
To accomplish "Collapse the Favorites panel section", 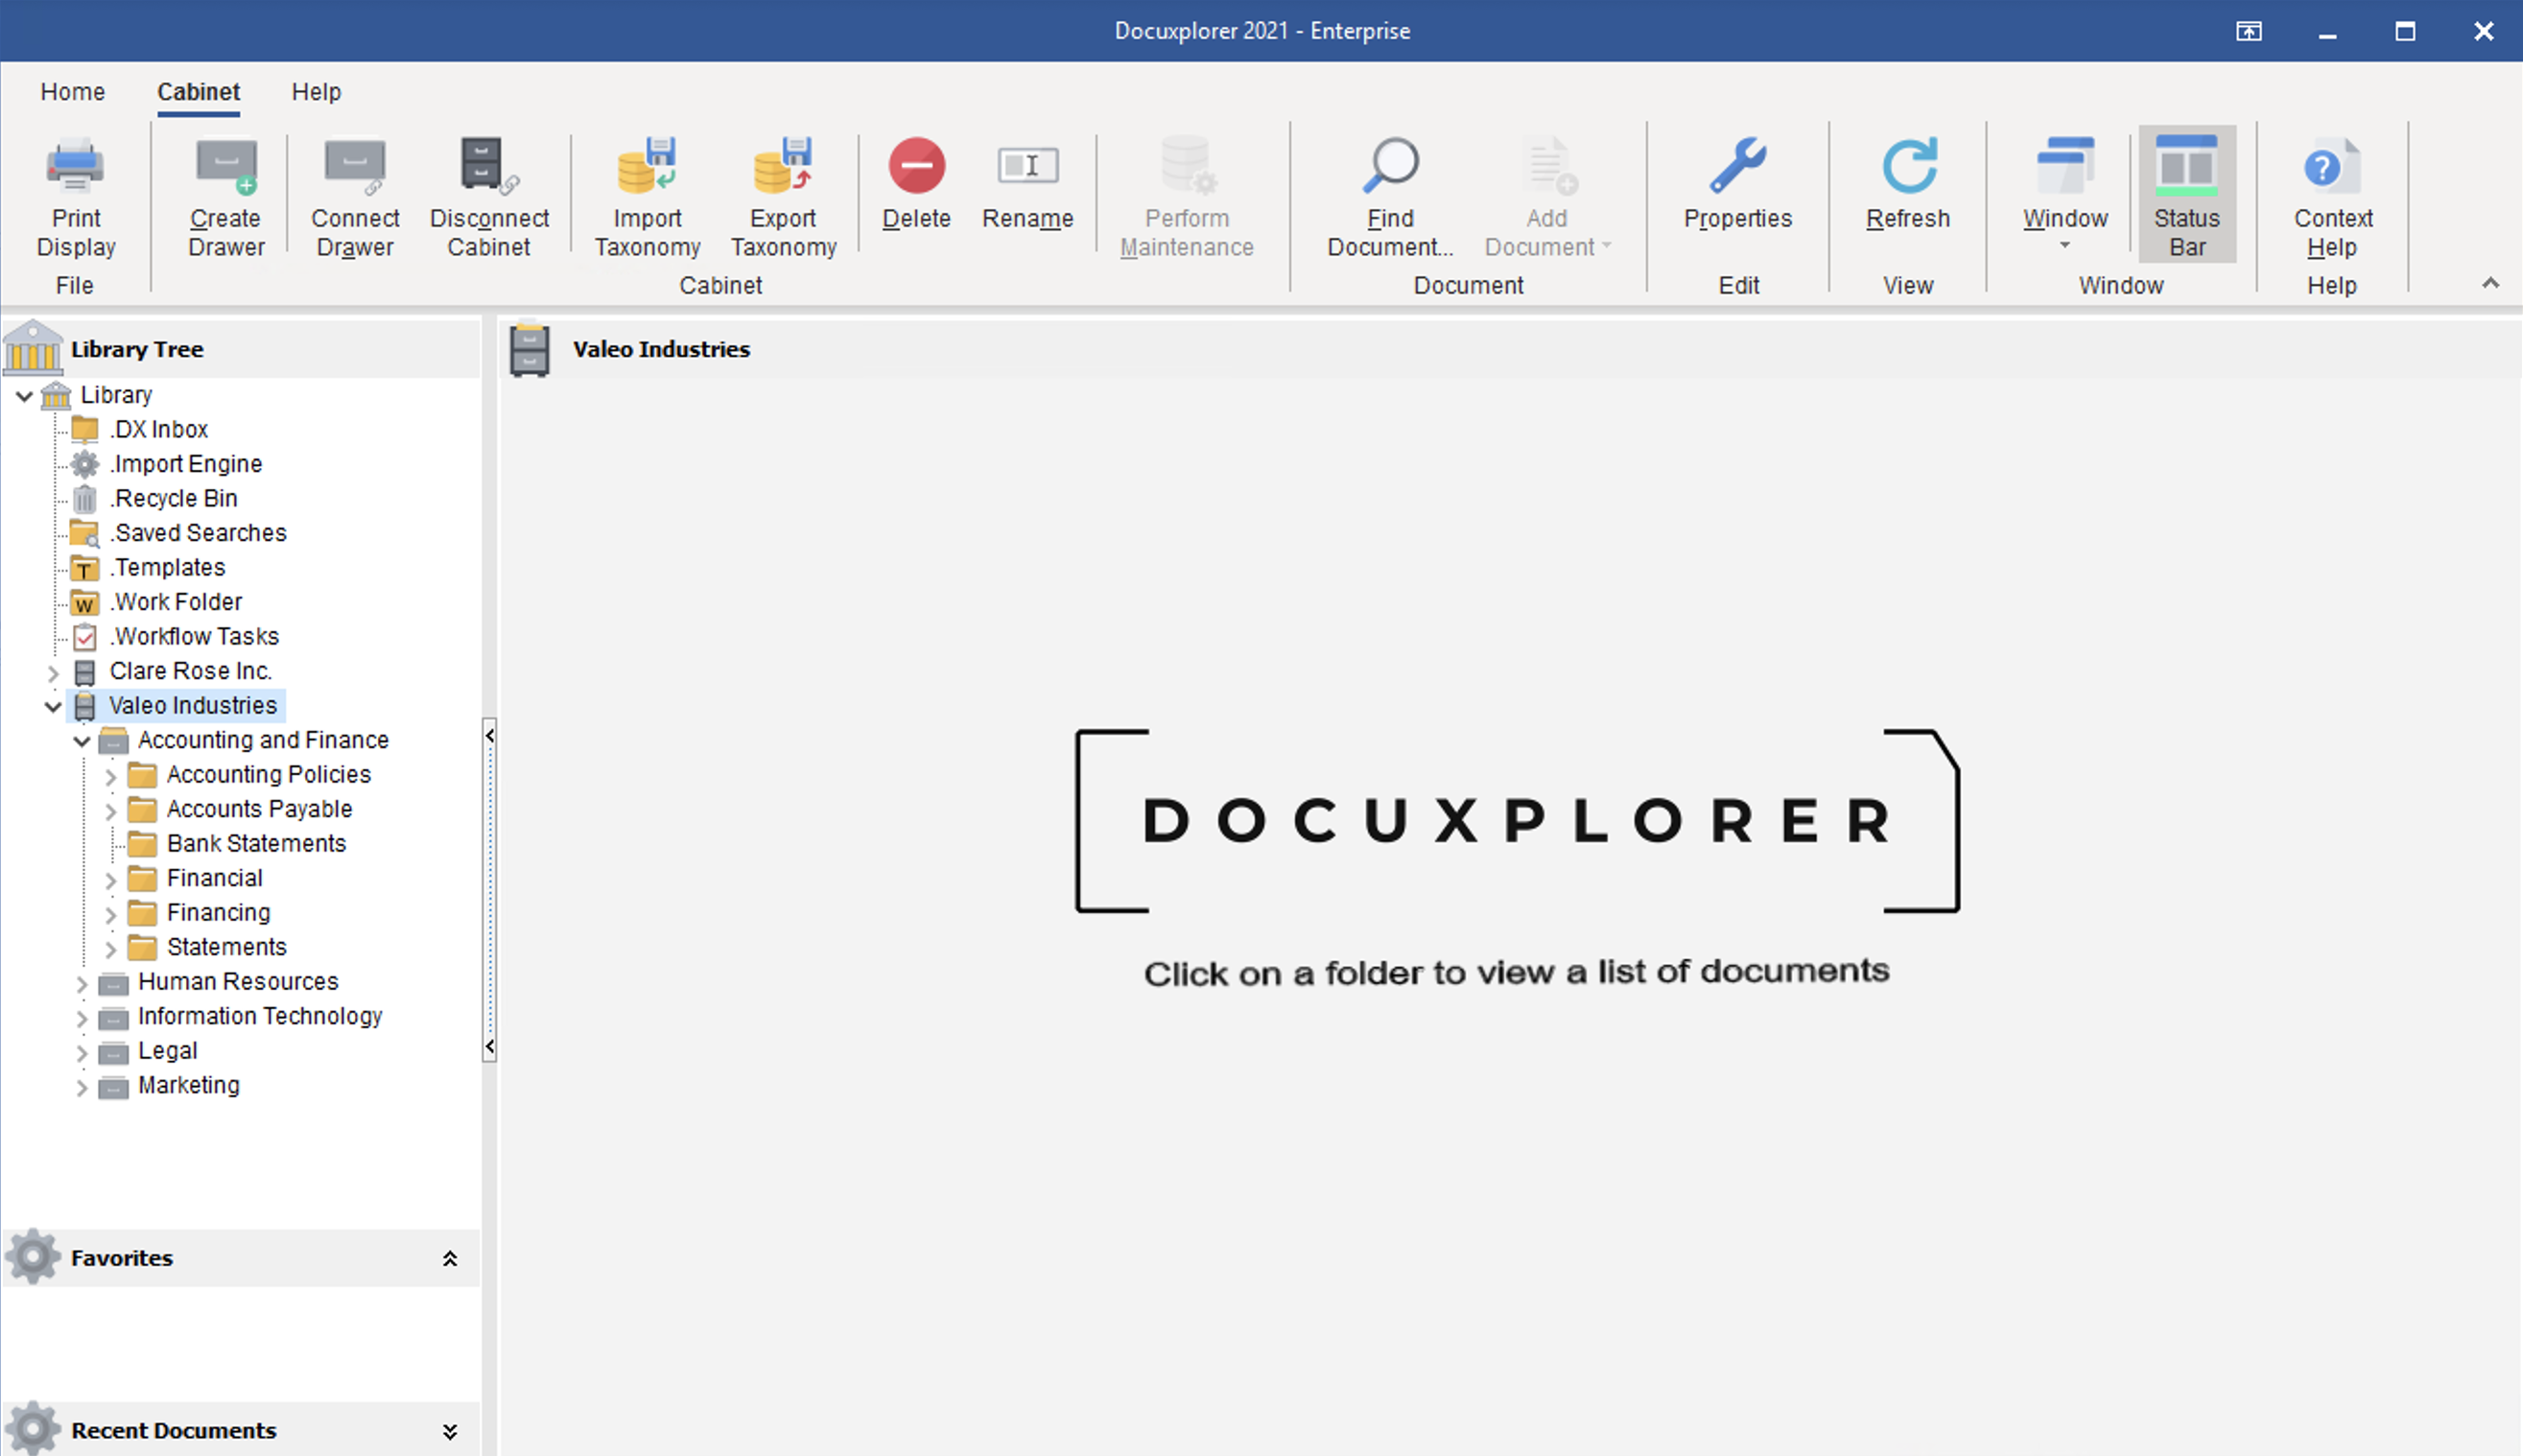I will coord(450,1259).
